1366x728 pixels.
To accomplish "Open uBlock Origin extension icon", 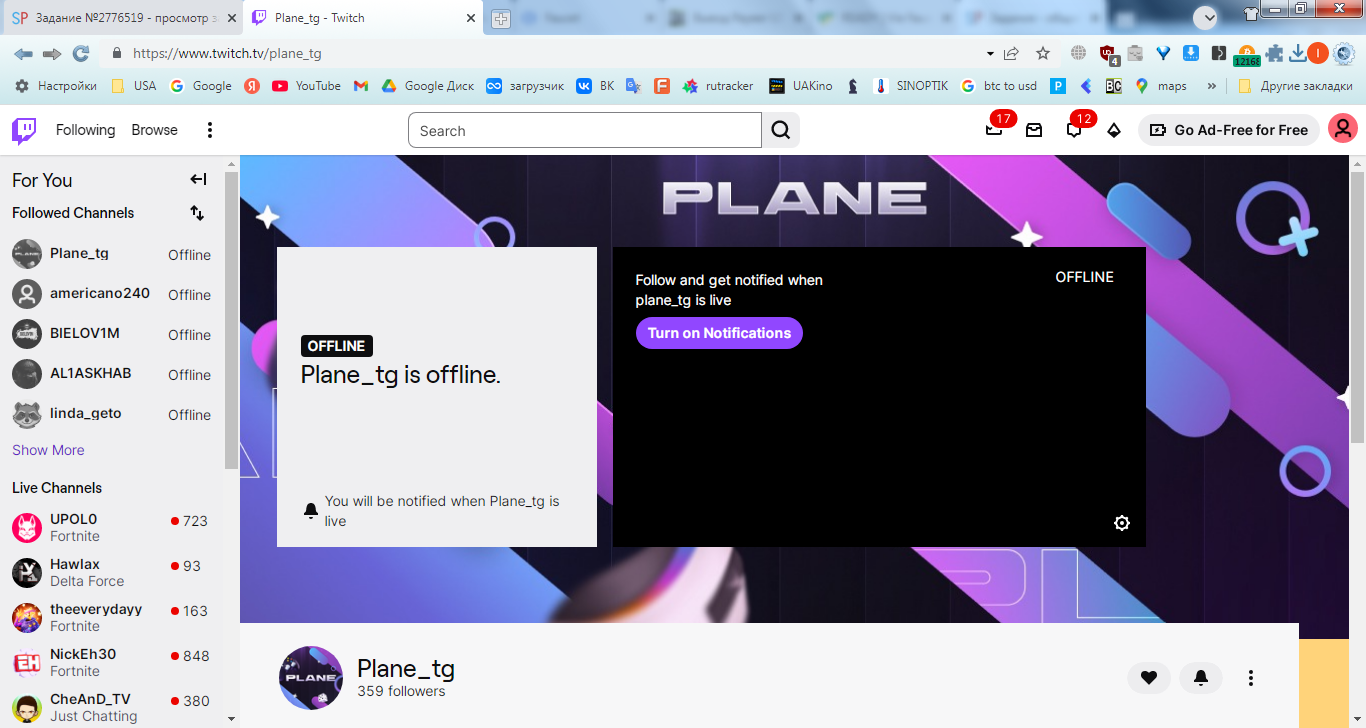I will 1108,54.
